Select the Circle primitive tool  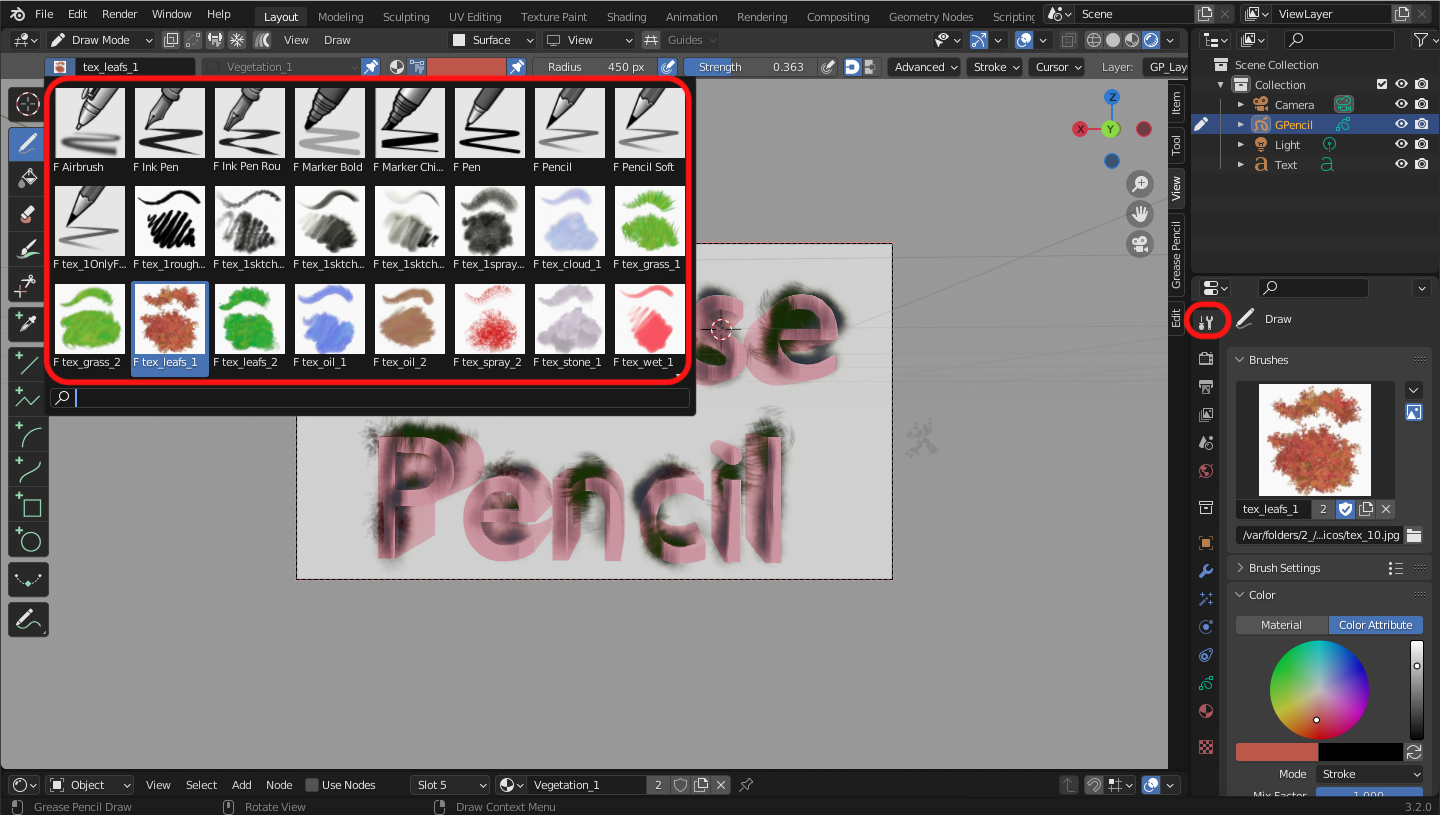(x=28, y=542)
